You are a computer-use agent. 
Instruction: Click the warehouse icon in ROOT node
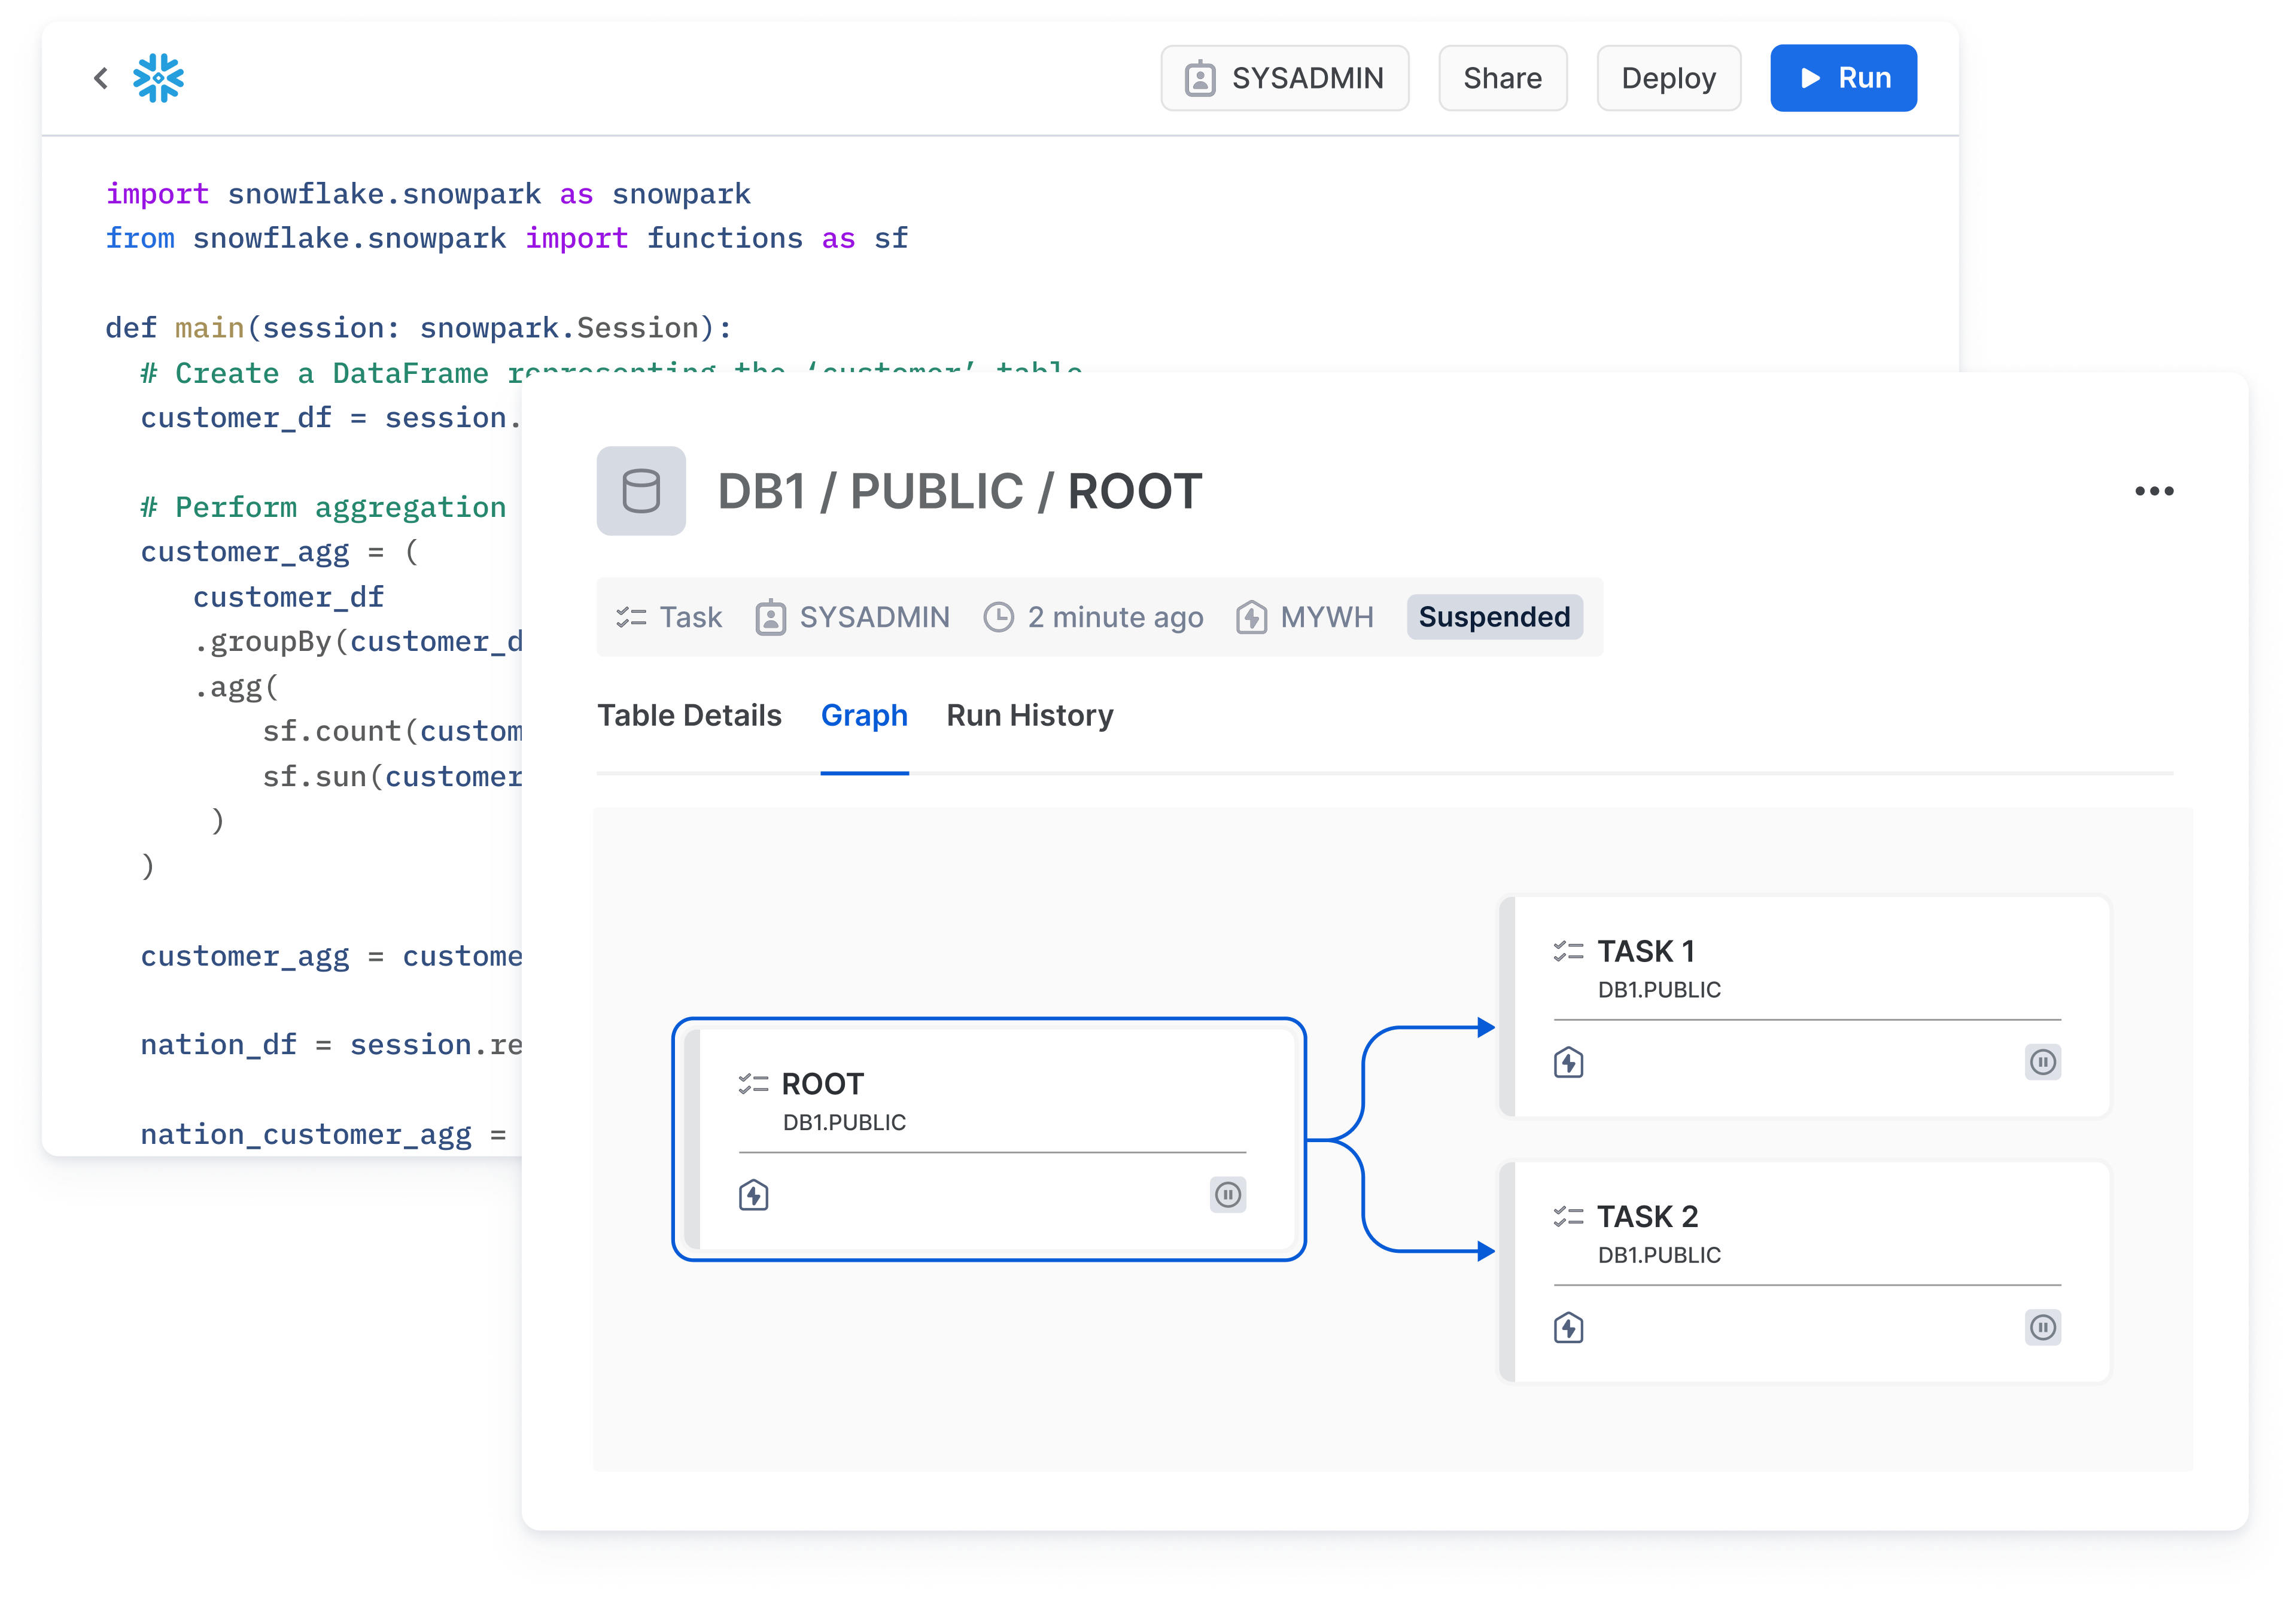753,1195
